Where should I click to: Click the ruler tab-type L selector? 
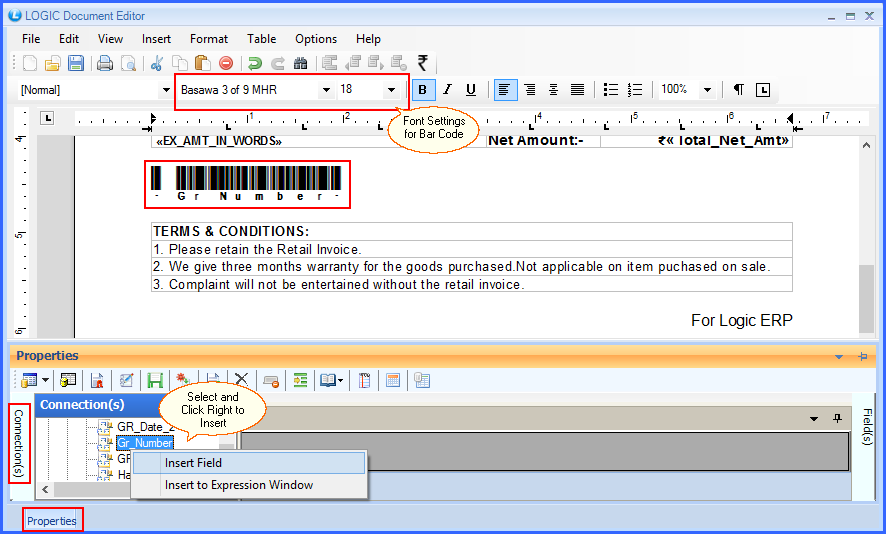47,118
